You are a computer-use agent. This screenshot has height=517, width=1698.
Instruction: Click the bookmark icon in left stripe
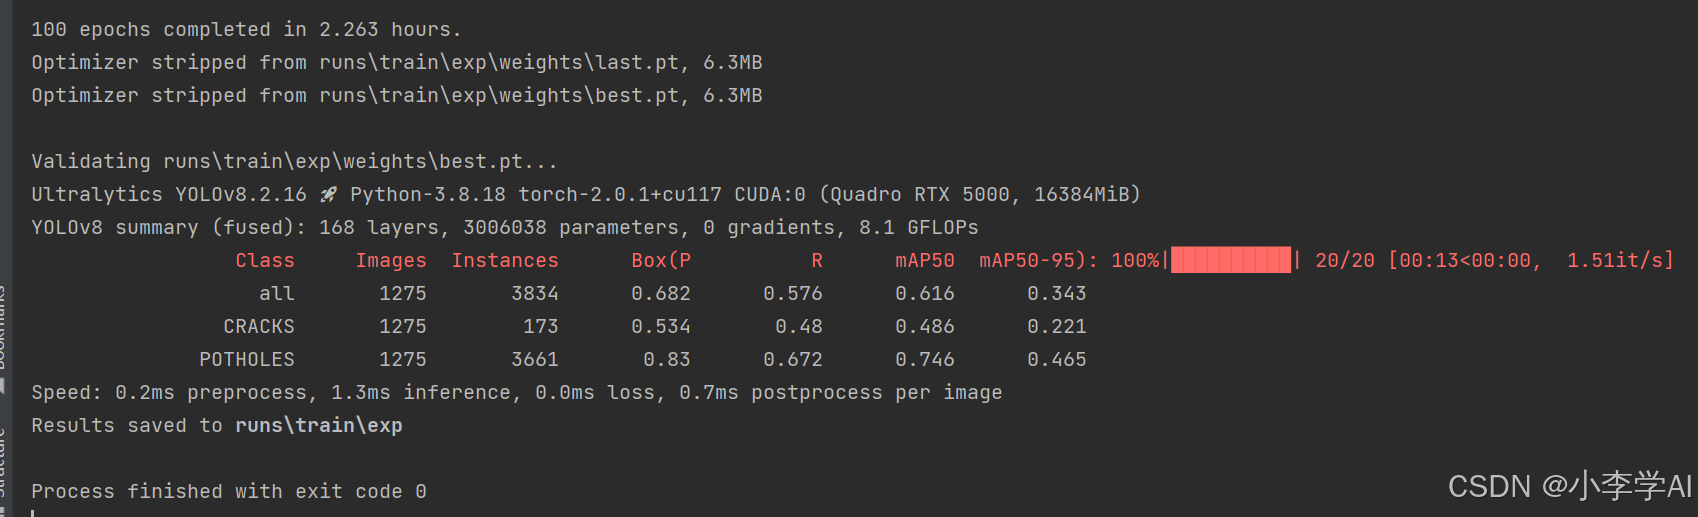coord(3,385)
